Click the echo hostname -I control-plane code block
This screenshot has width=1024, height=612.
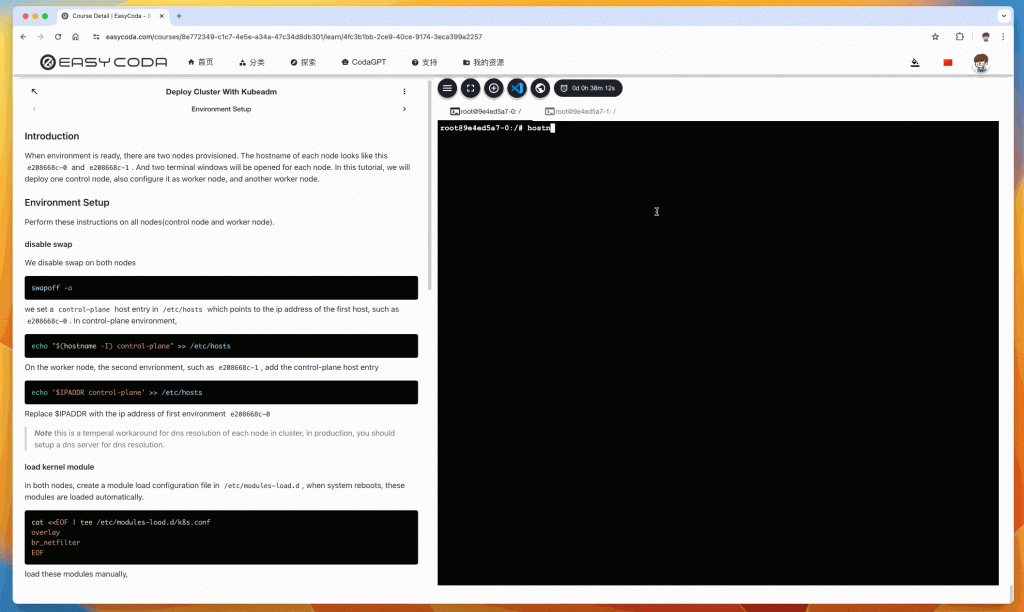tap(221, 346)
